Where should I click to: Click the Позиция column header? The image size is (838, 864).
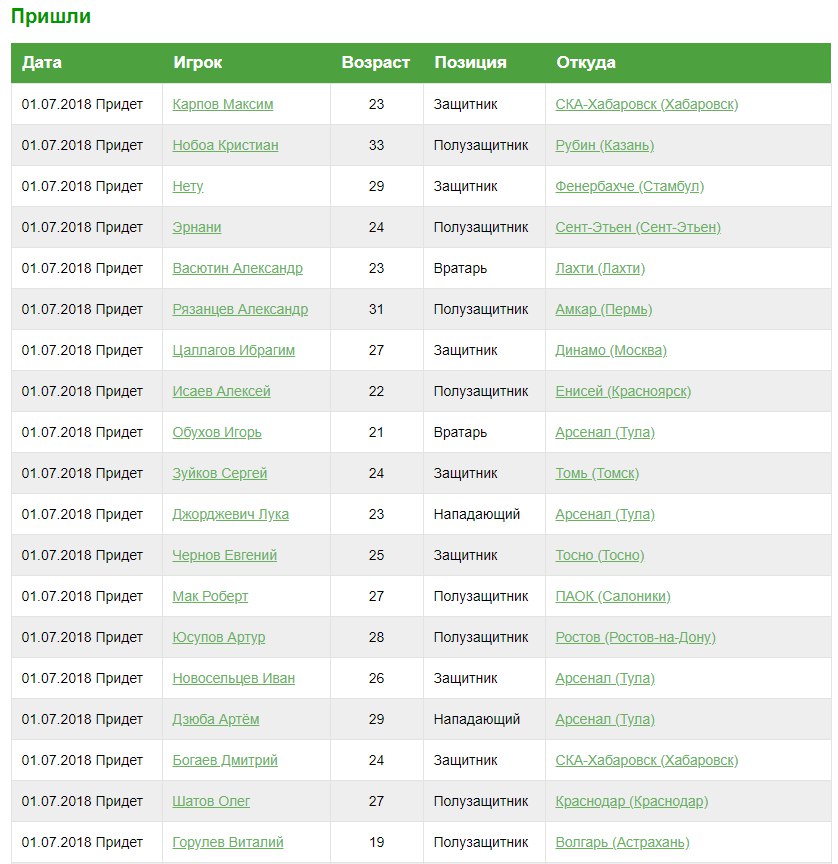click(470, 62)
